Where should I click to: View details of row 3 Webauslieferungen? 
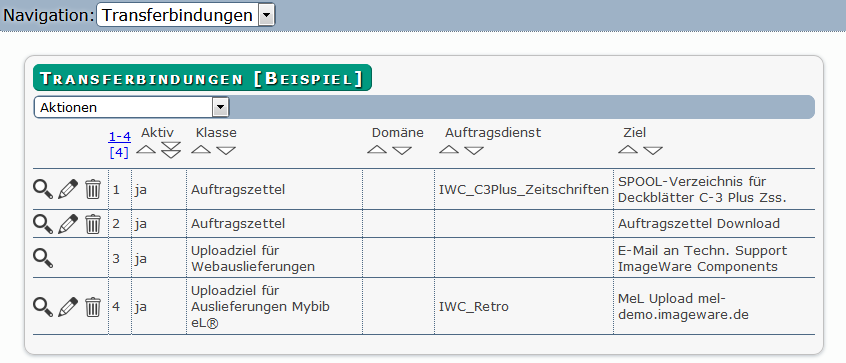click(43, 258)
